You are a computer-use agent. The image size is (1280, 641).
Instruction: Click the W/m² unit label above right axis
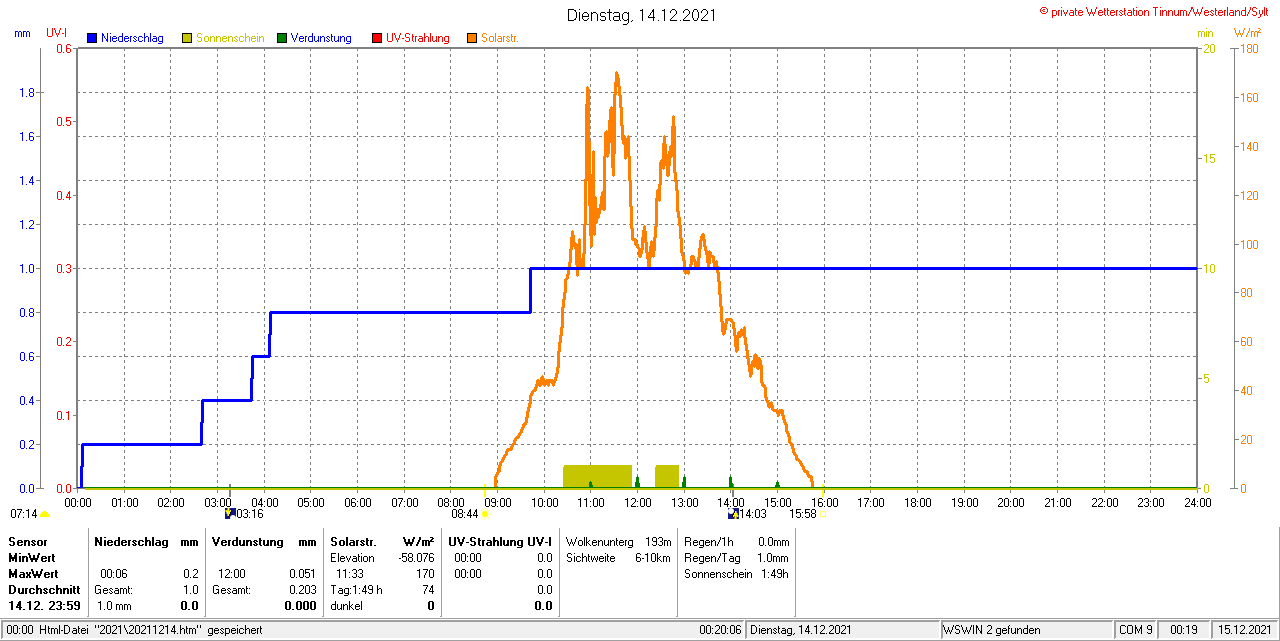(x=1246, y=33)
